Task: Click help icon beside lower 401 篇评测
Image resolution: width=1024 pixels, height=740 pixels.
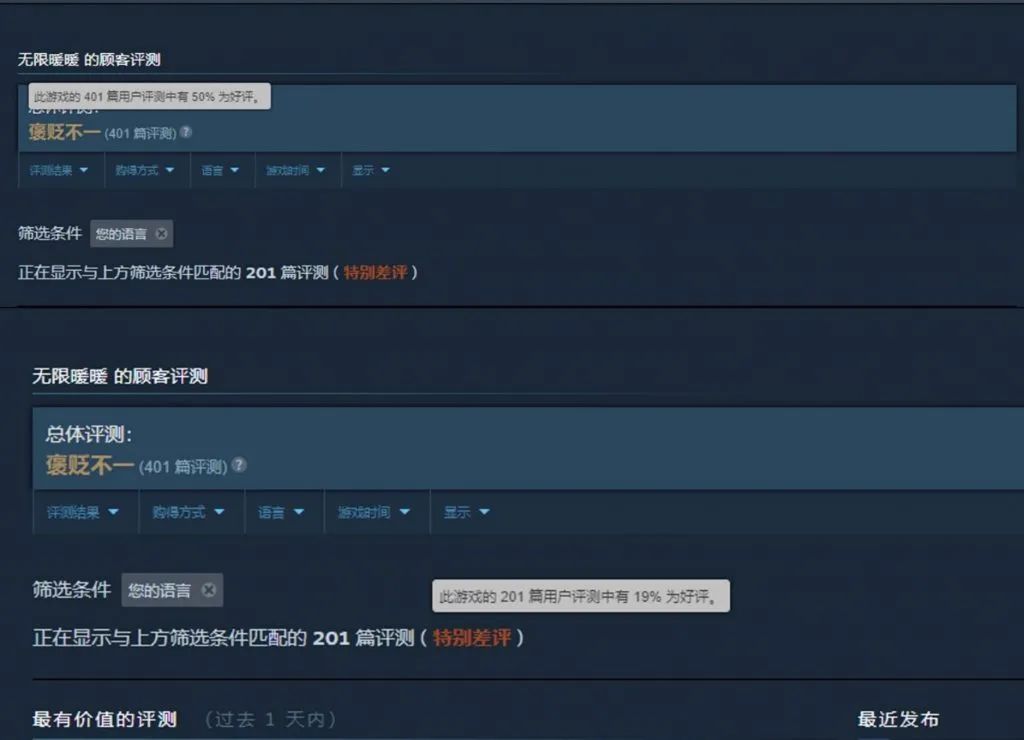Action: 239,465
